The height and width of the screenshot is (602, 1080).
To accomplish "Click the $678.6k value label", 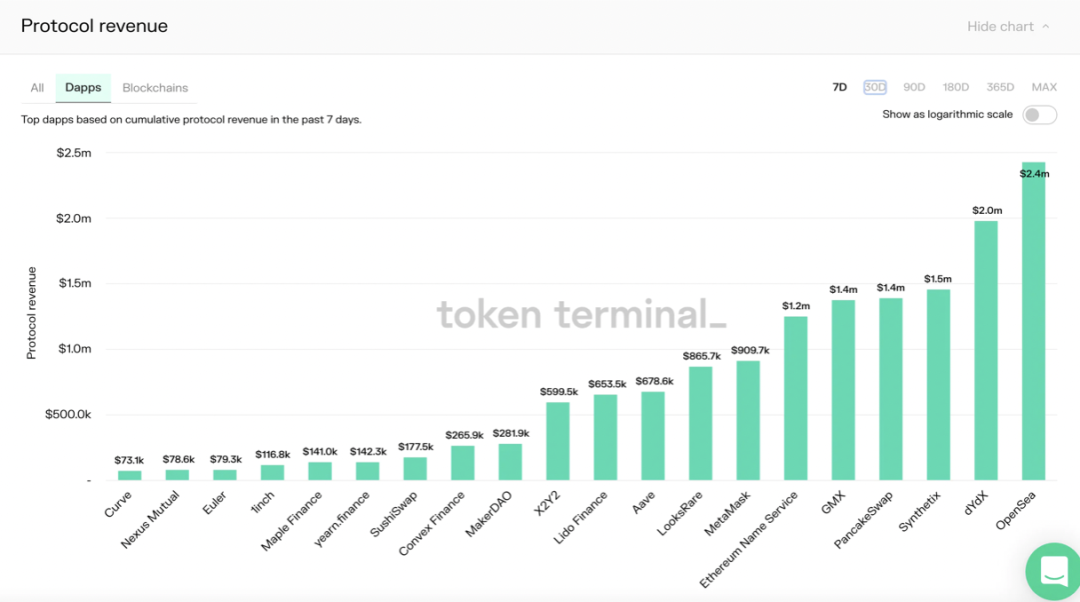I will [x=654, y=381].
